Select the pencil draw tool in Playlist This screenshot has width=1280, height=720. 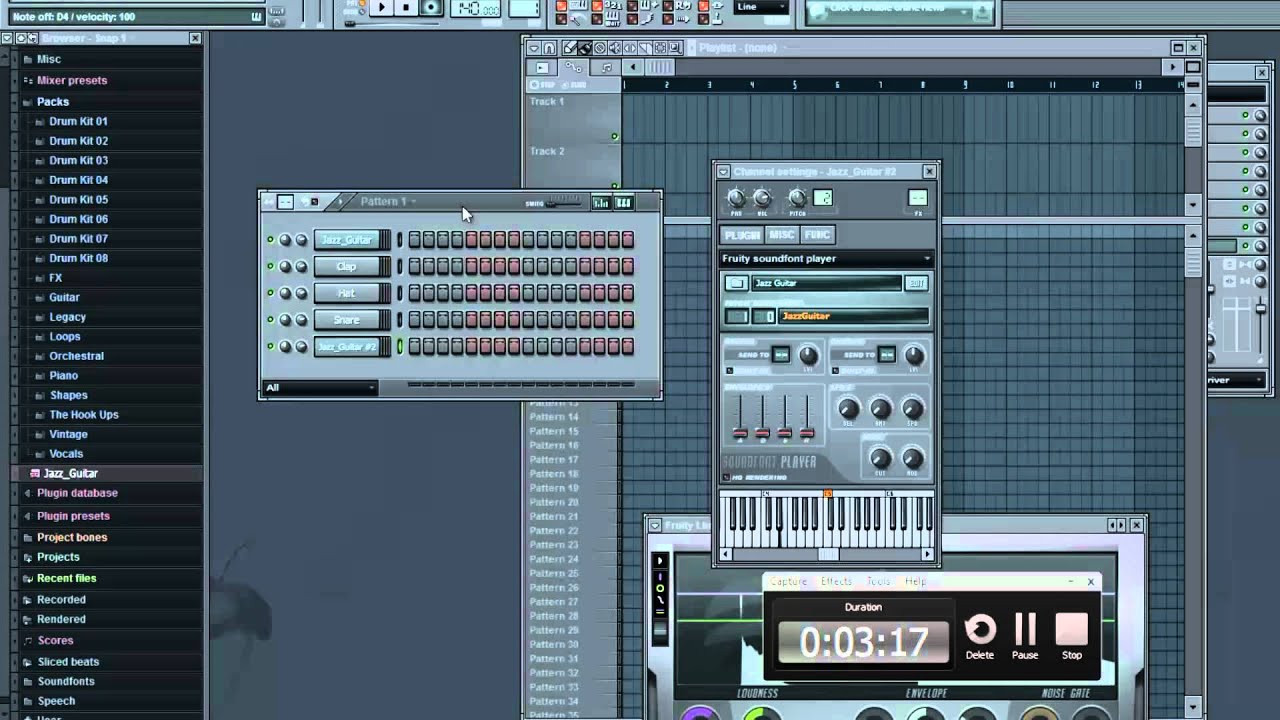[x=569, y=48]
